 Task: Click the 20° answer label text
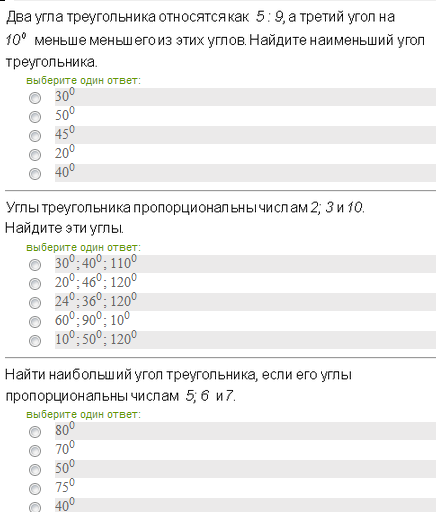(65, 152)
